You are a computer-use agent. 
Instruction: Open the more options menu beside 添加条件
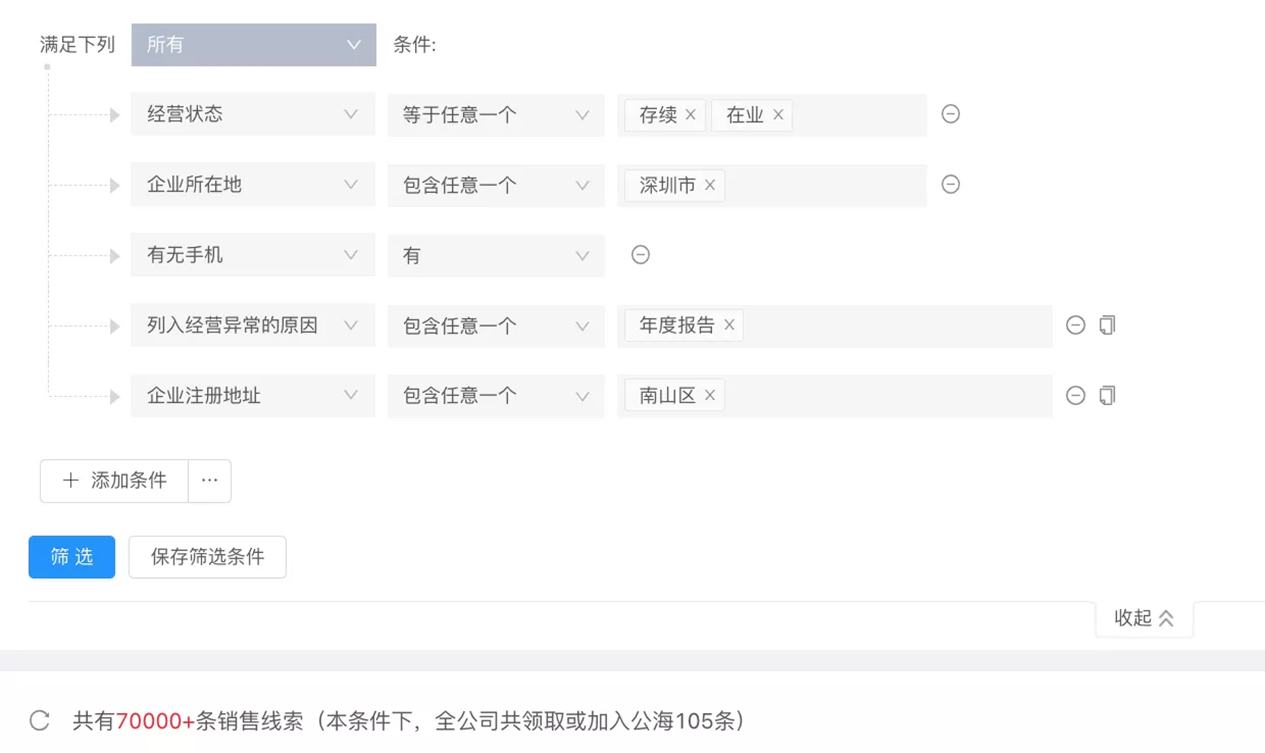pos(209,481)
